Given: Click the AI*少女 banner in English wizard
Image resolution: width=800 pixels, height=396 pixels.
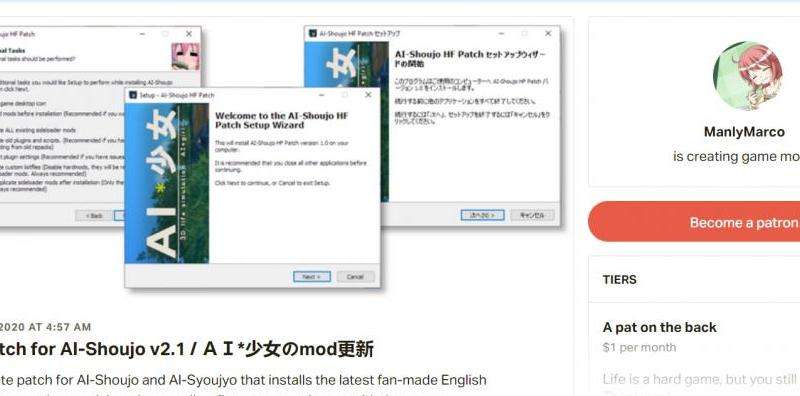Looking at the screenshot, I should coord(167,183).
